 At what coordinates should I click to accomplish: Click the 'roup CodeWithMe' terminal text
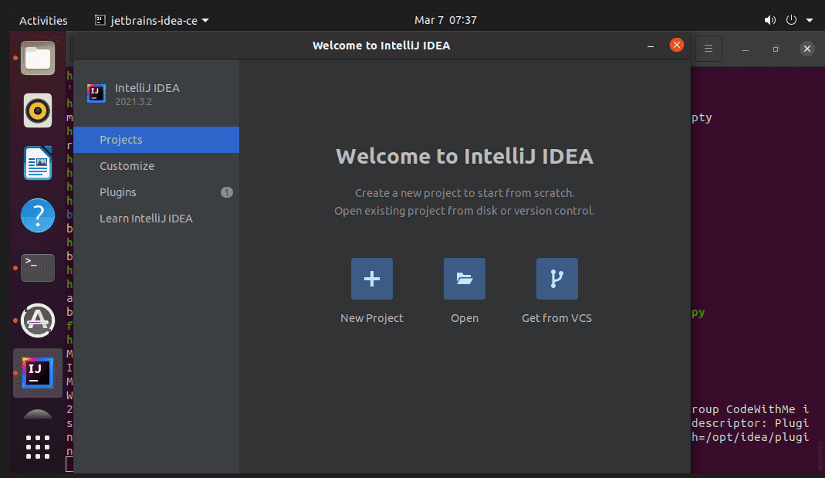pos(743,409)
